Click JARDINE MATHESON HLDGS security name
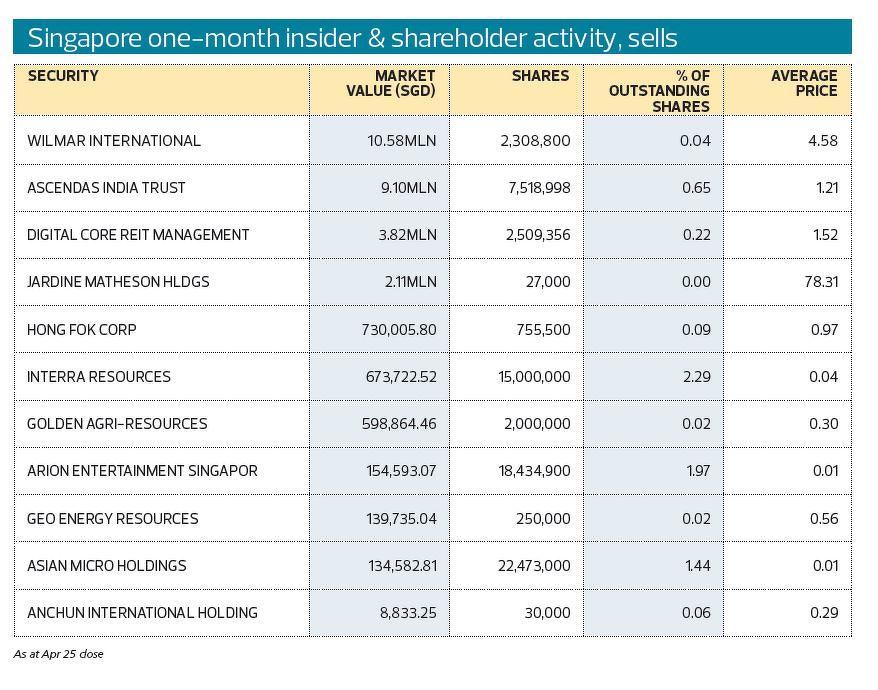Viewport: 878px width, 690px height. (119, 282)
